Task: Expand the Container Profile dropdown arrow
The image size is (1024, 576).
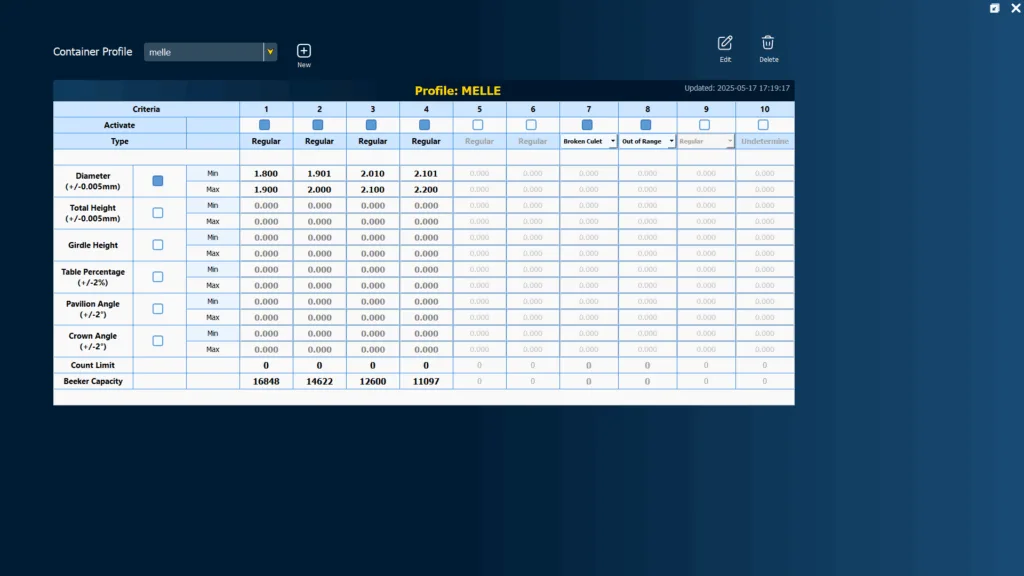Action: [270, 52]
